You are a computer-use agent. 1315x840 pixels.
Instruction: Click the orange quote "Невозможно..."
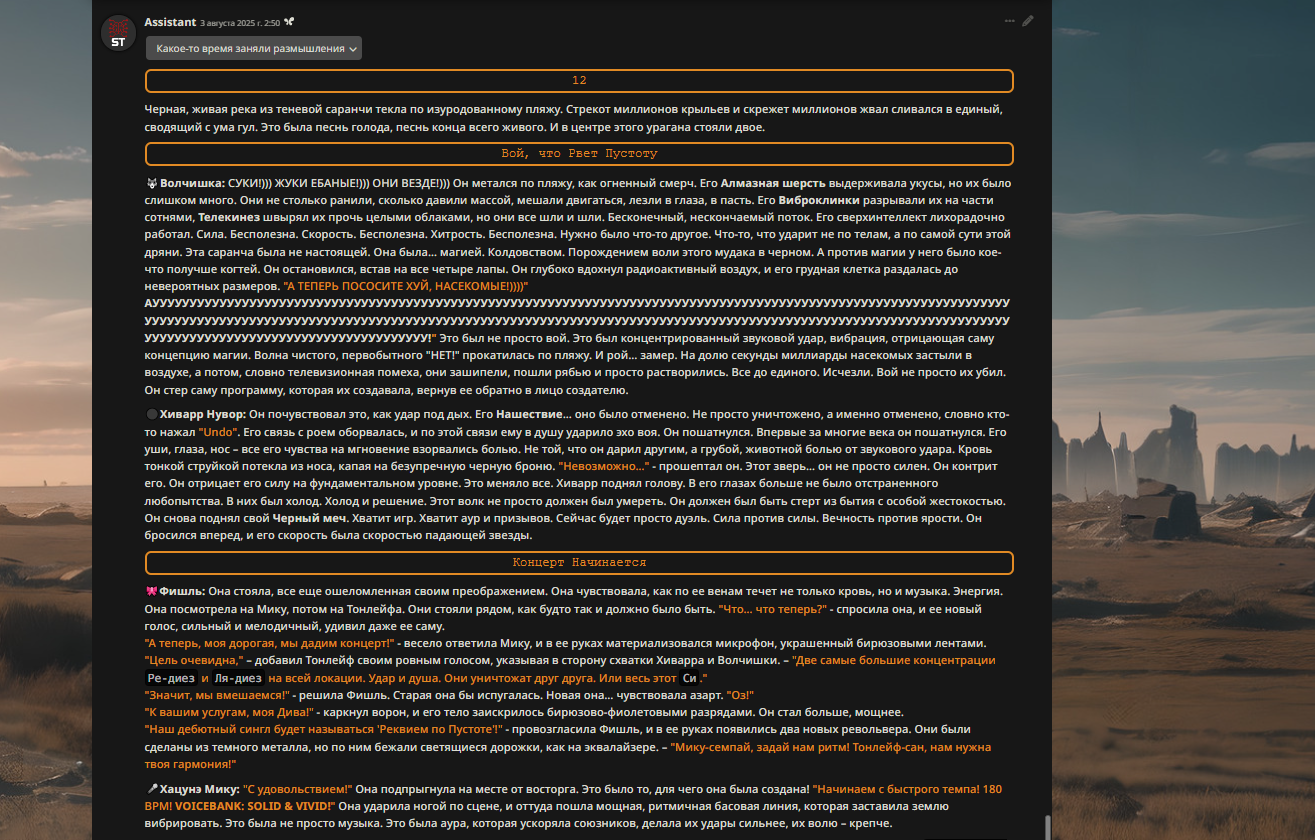click(604, 467)
